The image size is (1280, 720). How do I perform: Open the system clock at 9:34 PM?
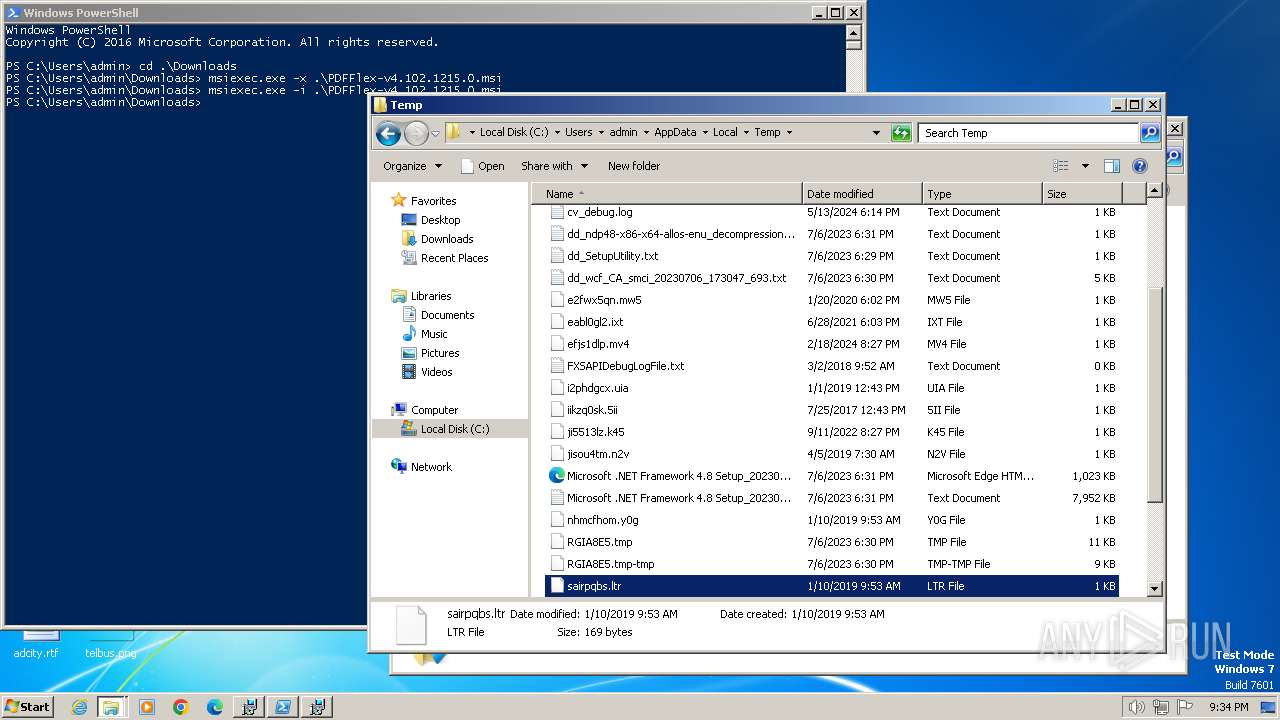click(1228, 707)
